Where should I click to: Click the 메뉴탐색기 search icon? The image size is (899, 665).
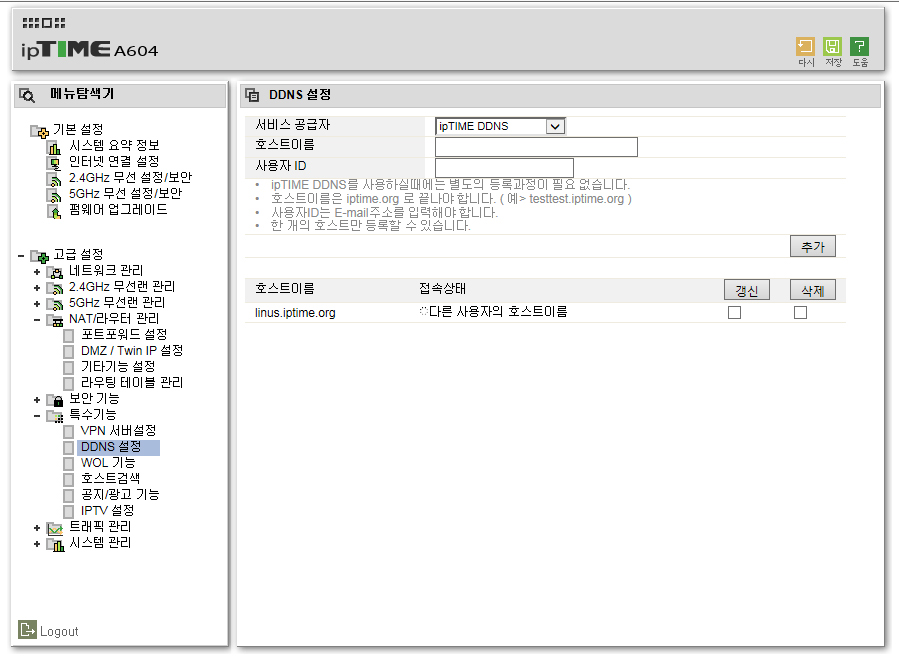point(27,95)
